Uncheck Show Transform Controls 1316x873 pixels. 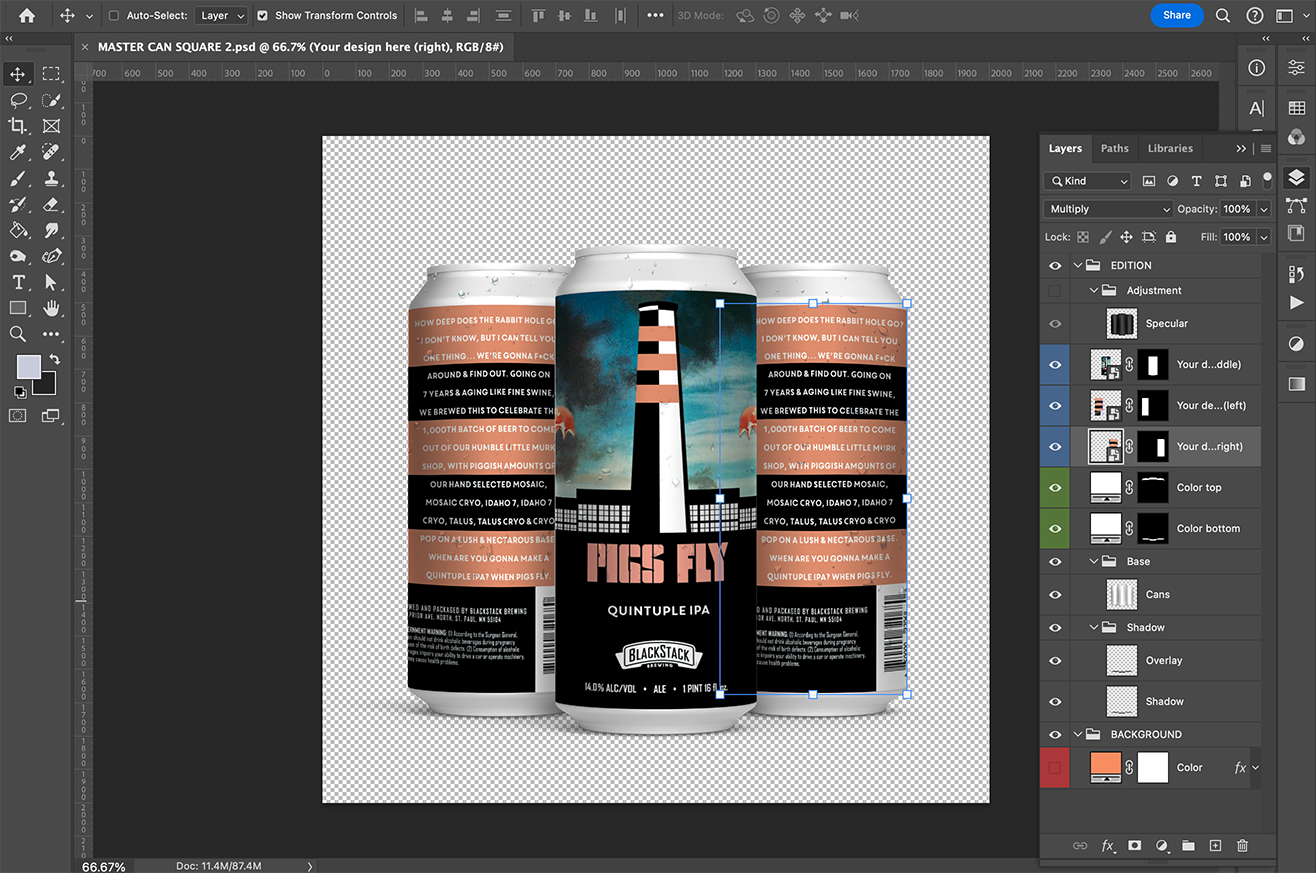pos(262,15)
